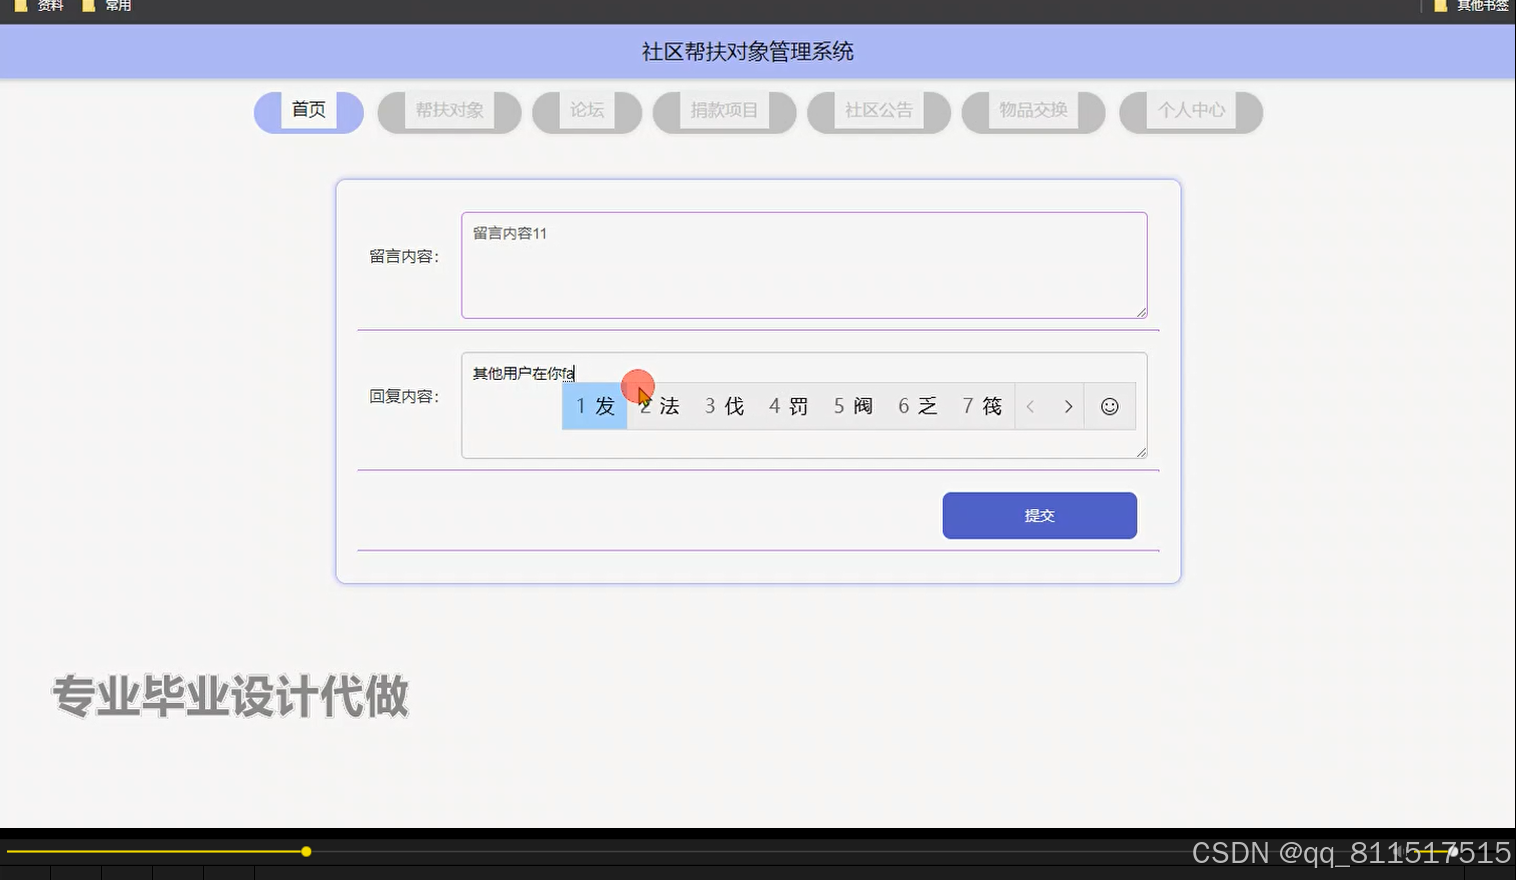Viewport: 1516px width, 880px height.
Task: Go to the 论坛 page
Action: point(586,110)
